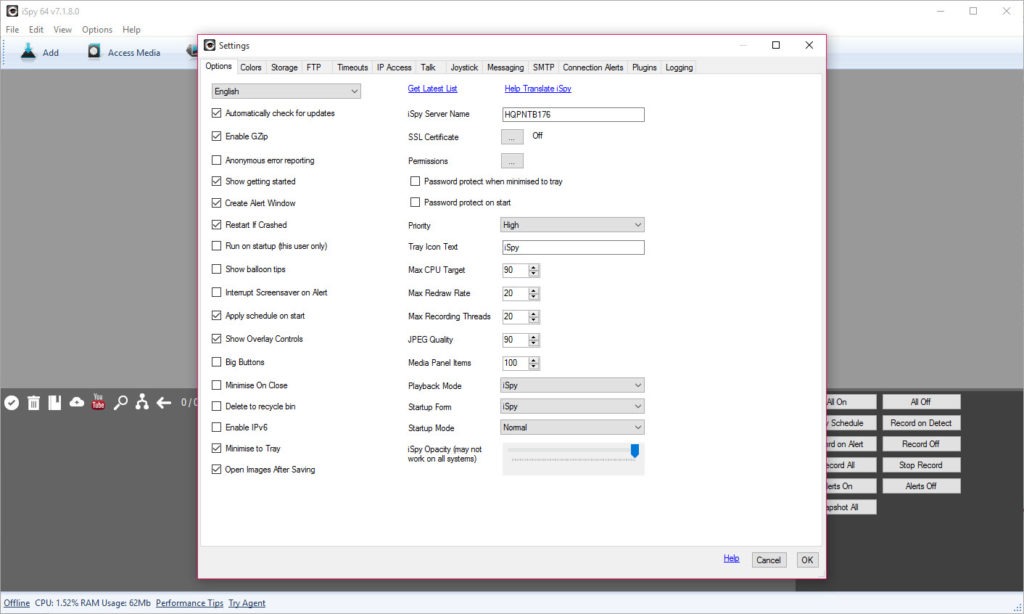Click the iSpy app icon in main title bar
Image resolution: width=1024 pixels, height=614 pixels.
click(x=12, y=11)
